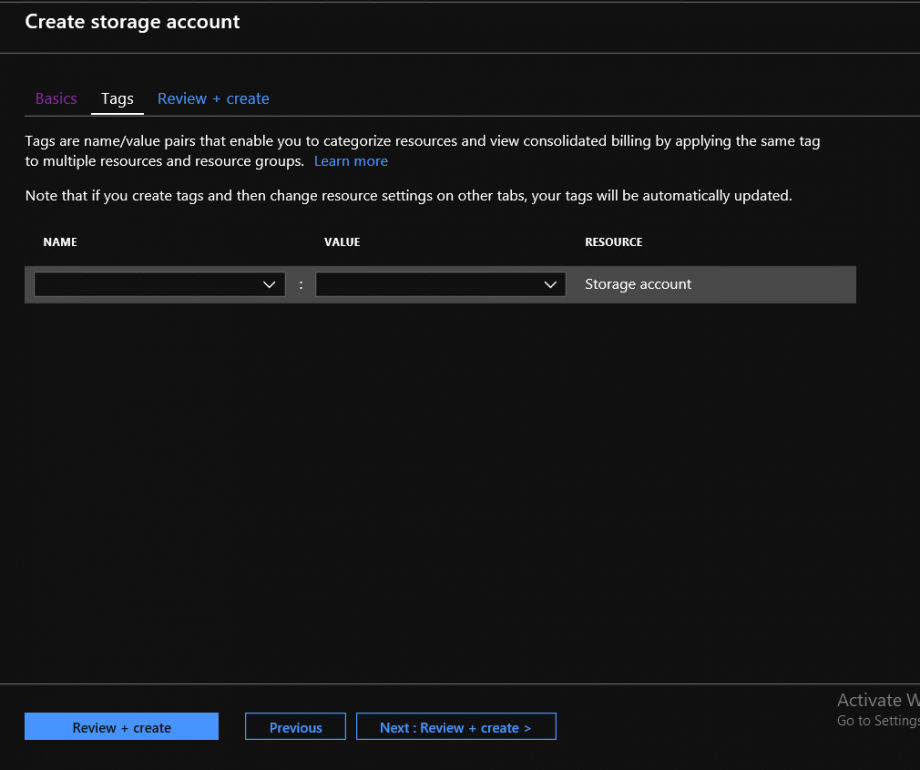Open the Review + create tab
Screen dimensions: 920x770
213,98
